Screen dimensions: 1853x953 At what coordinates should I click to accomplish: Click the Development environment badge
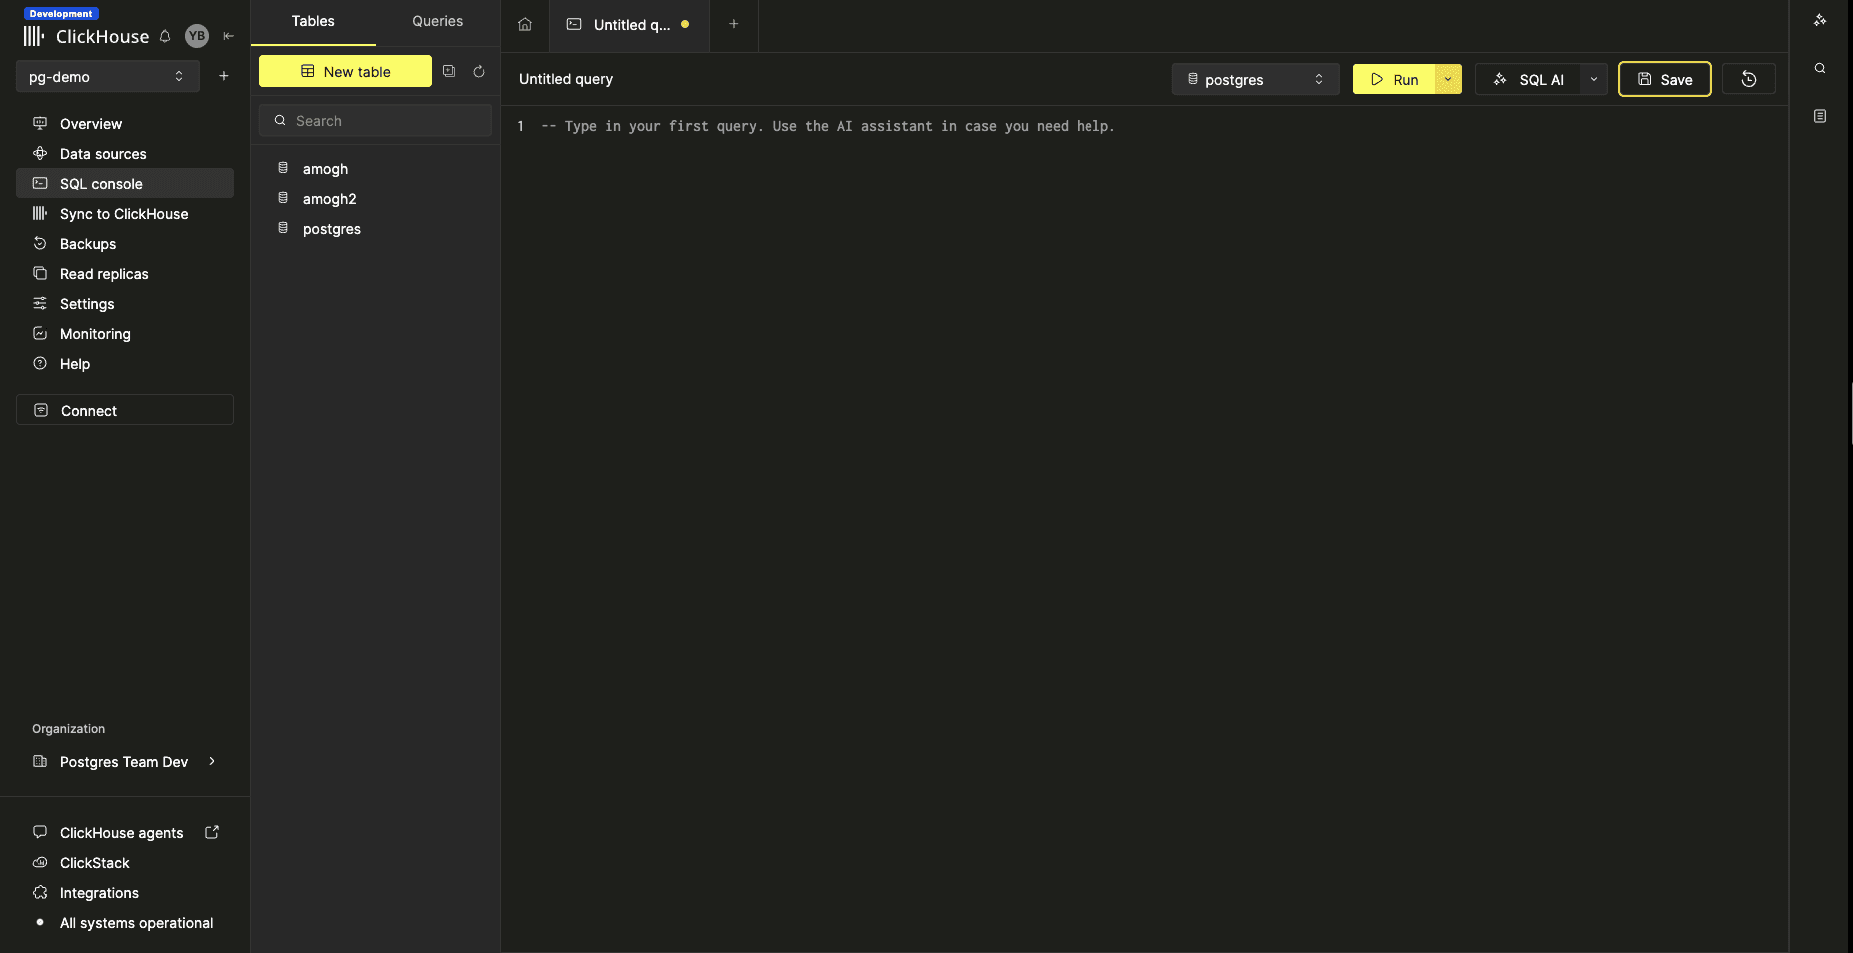pos(61,14)
